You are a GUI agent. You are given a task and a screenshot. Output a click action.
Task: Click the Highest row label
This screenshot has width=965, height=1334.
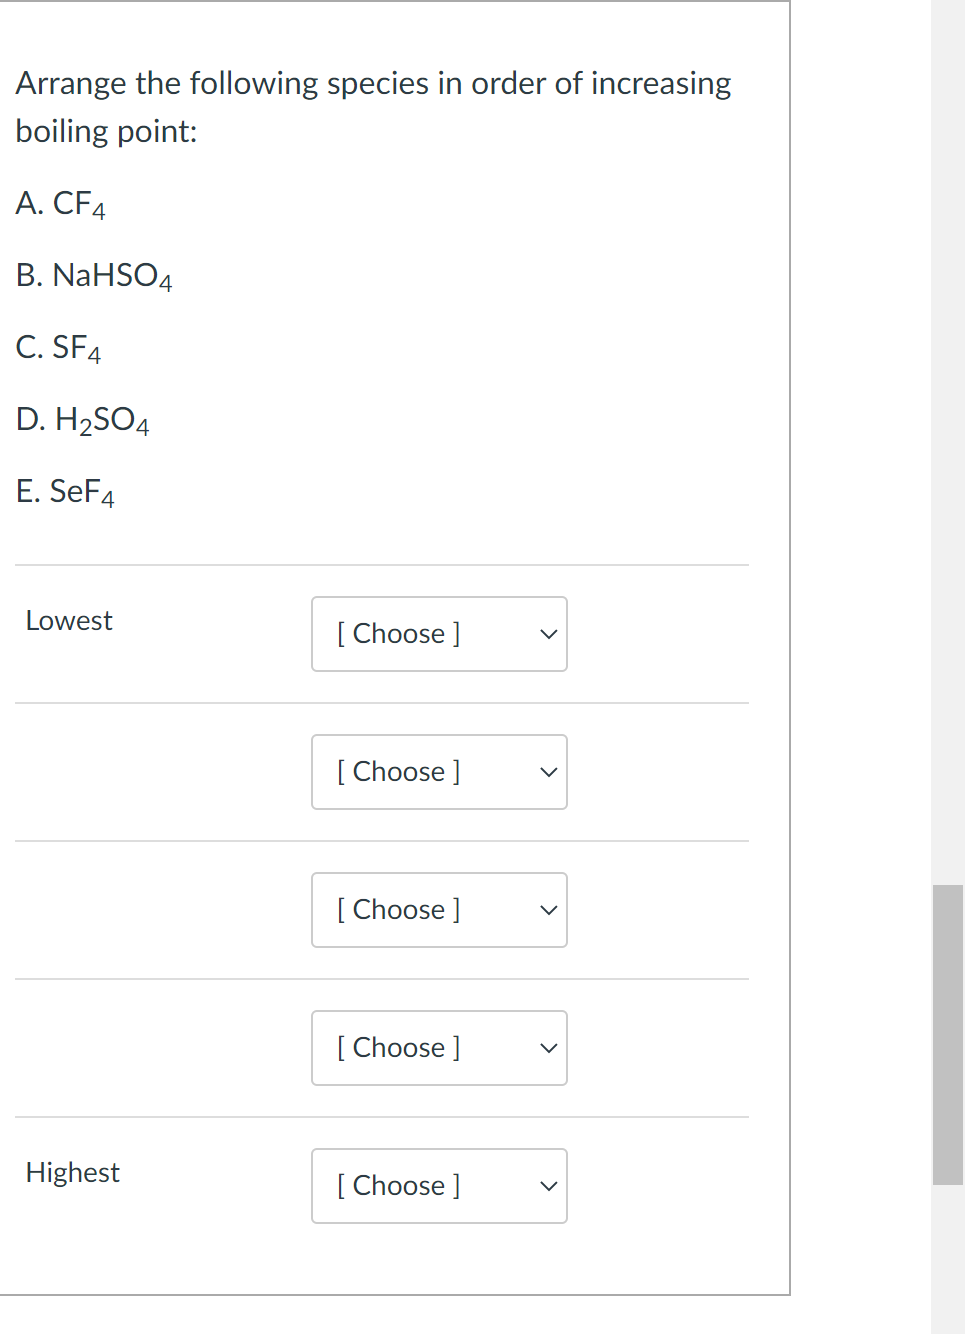pos(72,1172)
